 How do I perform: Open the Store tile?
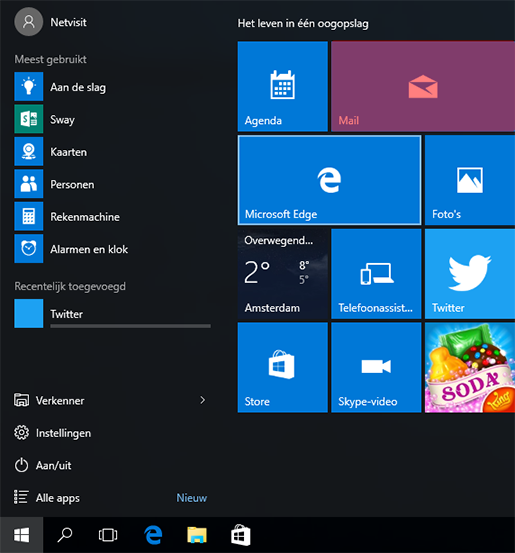(283, 367)
